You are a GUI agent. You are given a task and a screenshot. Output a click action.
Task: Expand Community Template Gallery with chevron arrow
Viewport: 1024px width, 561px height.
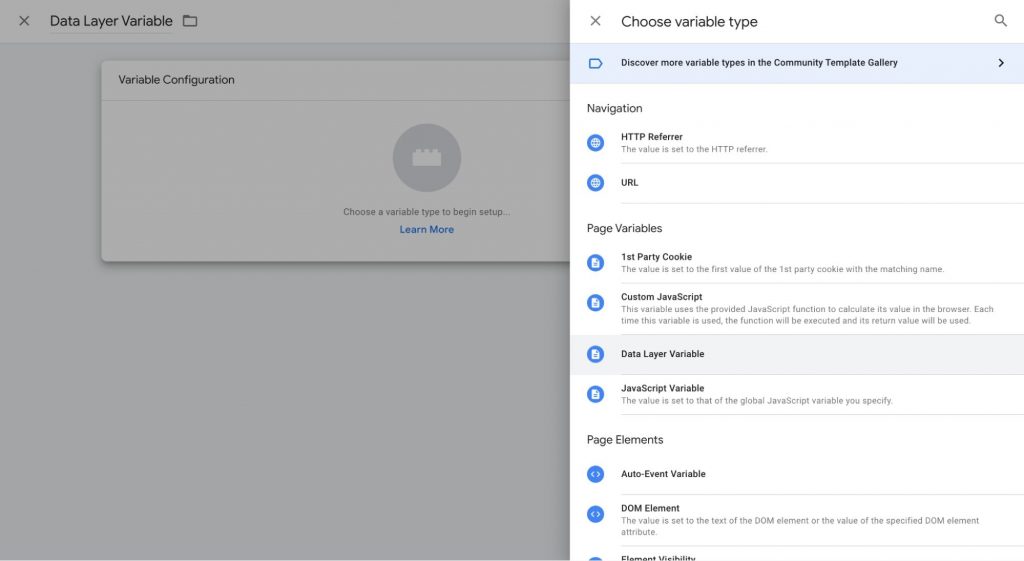(x=1000, y=63)
